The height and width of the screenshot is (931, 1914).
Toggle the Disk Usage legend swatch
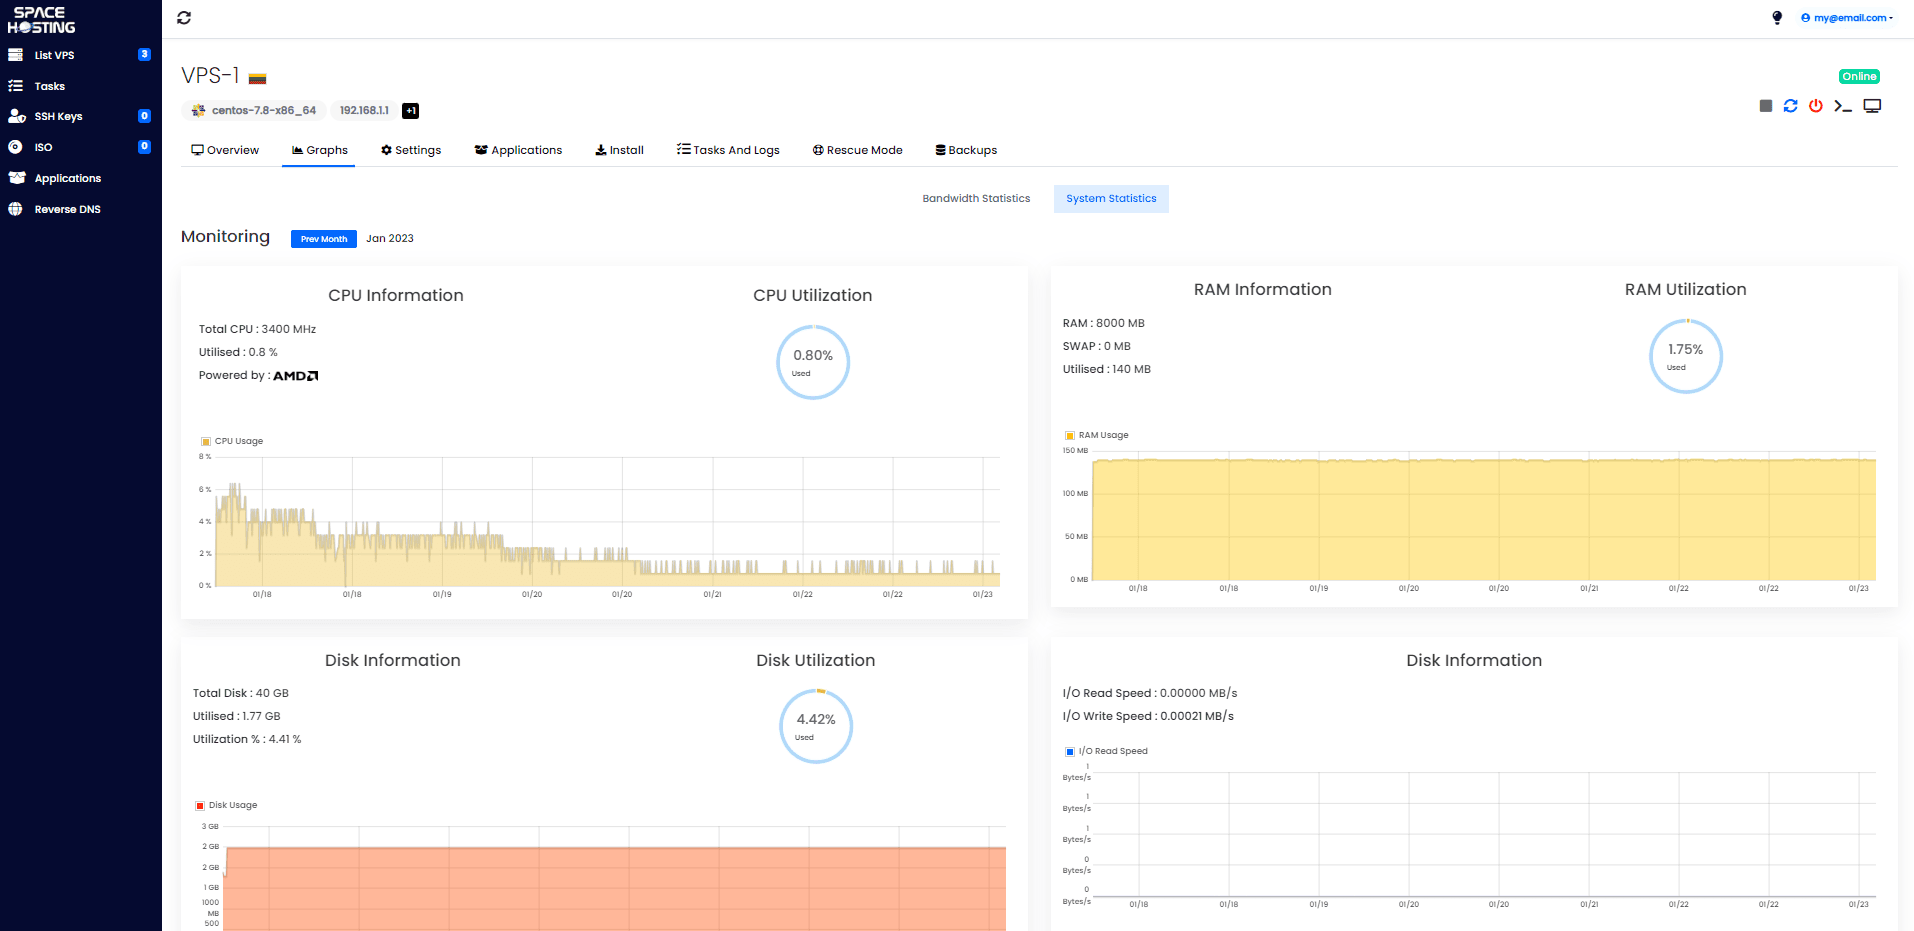(x=200, y=805)
